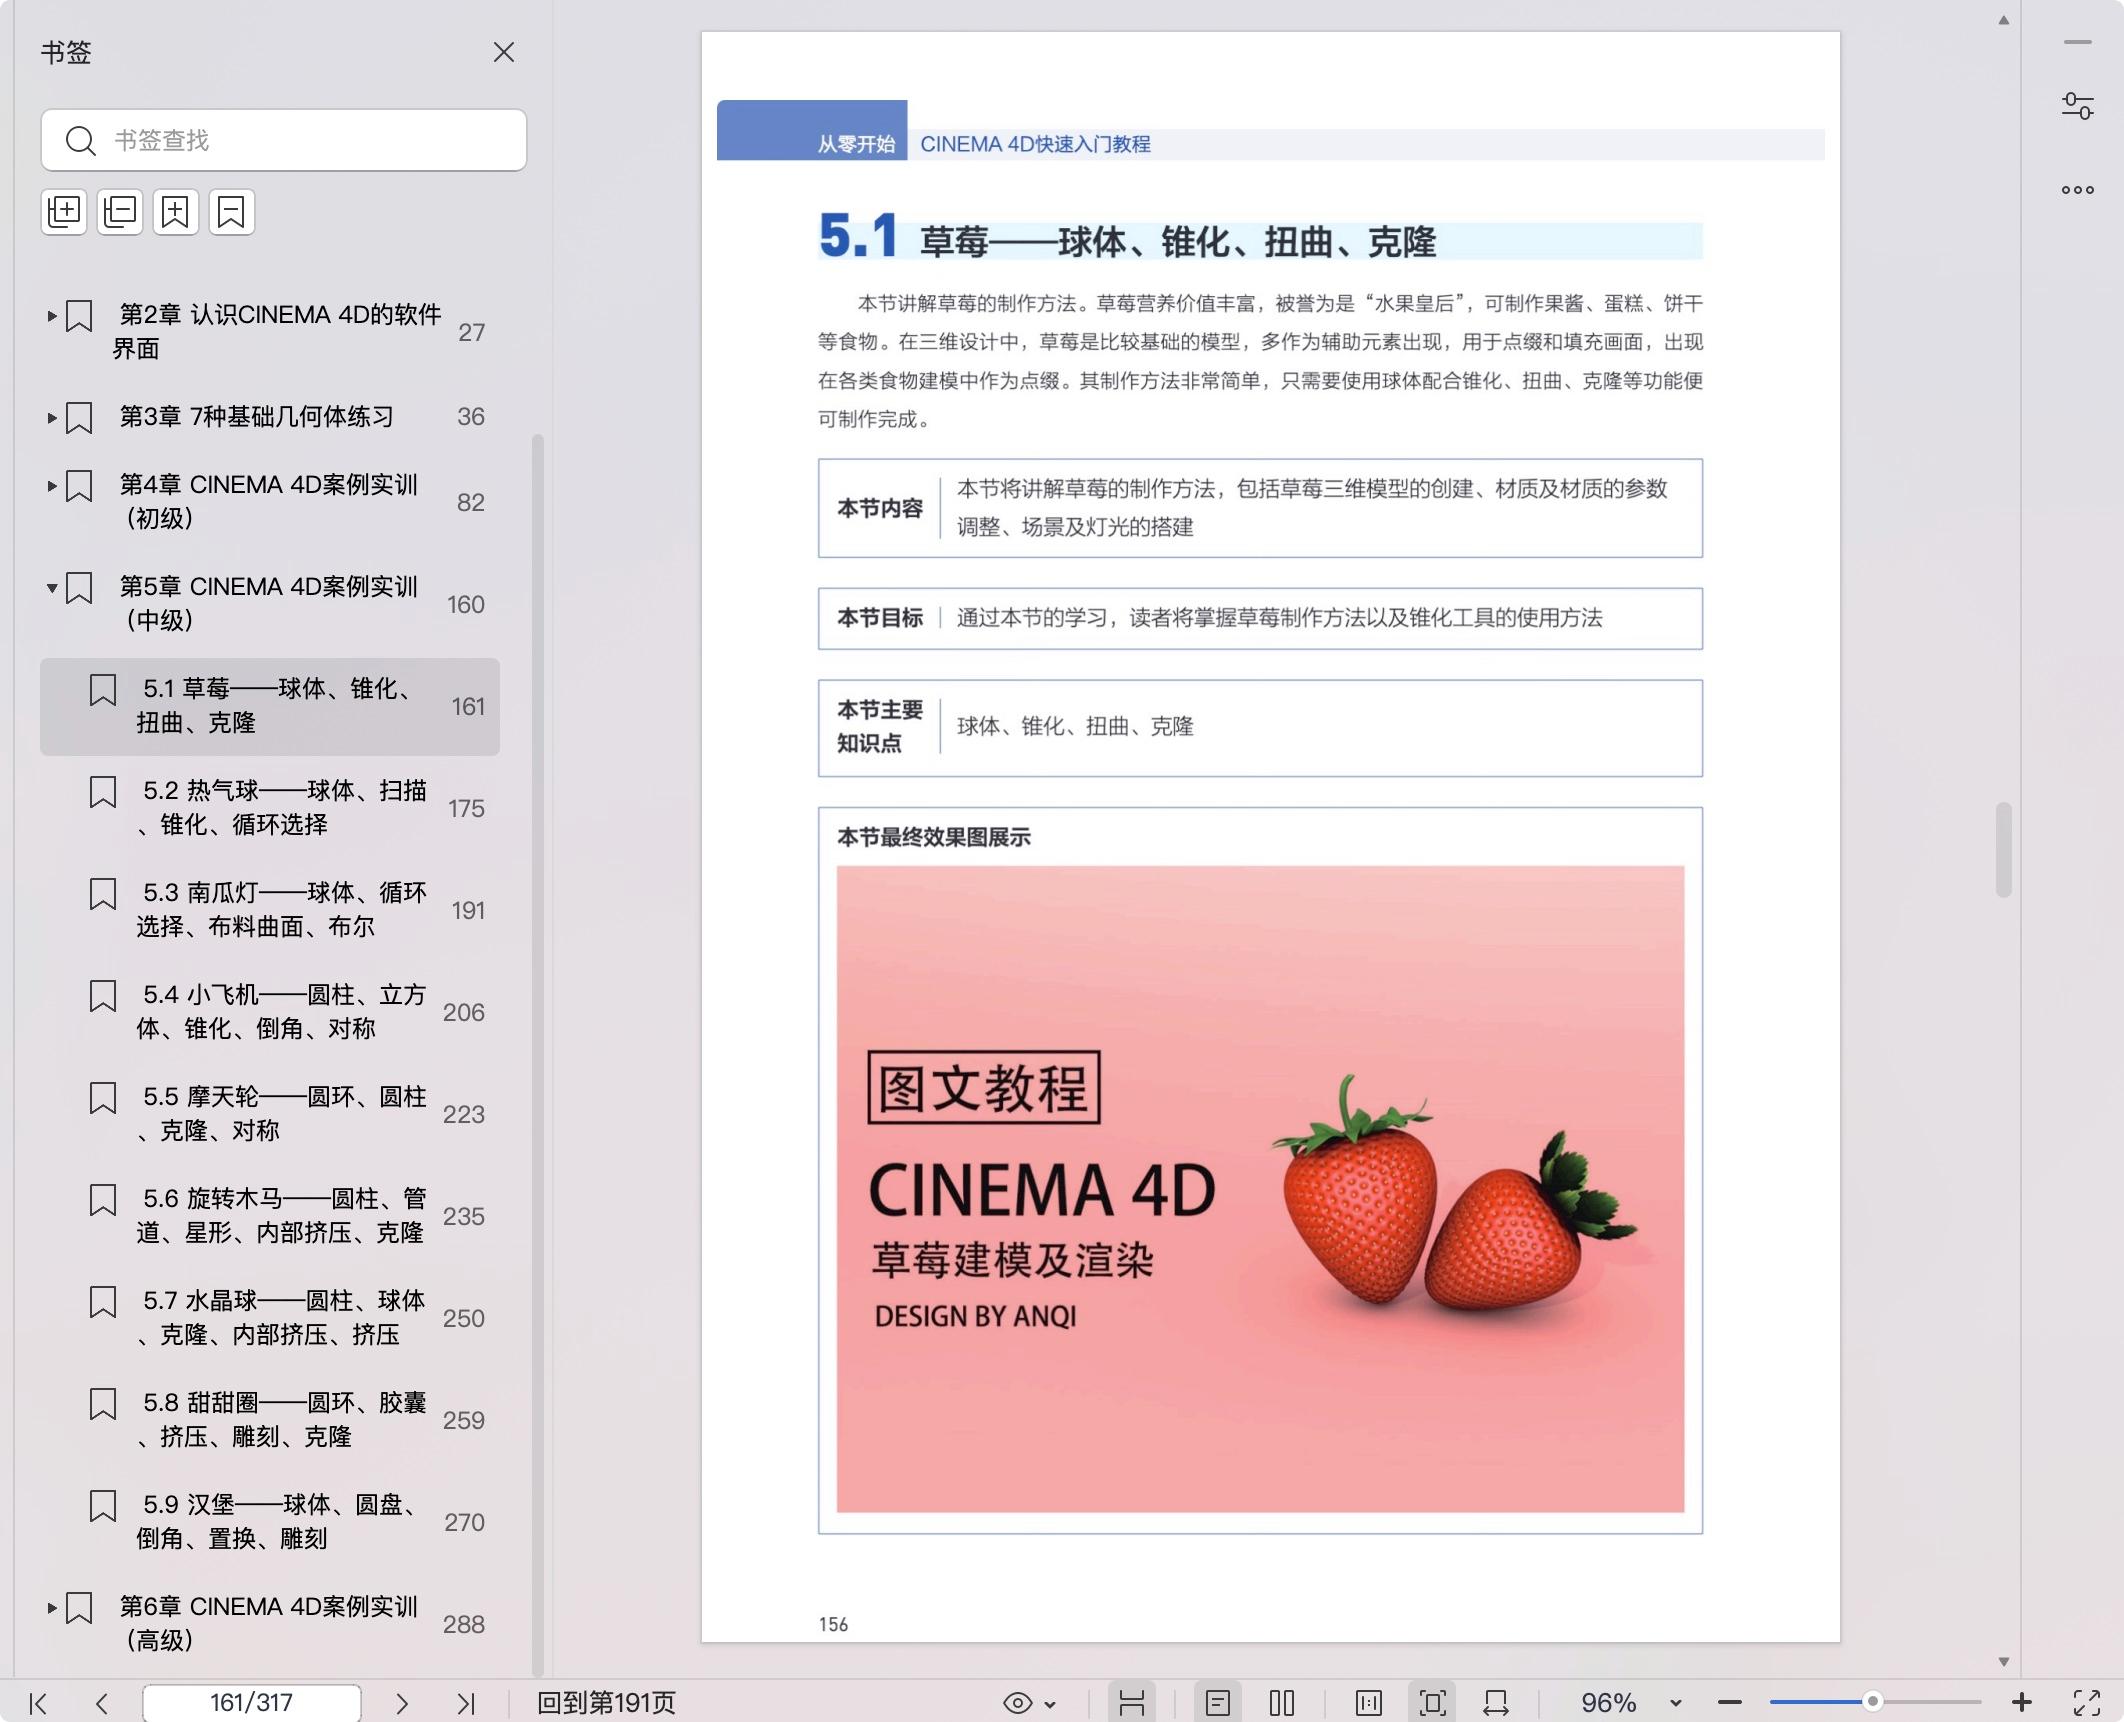Select two-page view icon
The image size is (2124, 1722).
tap(1282, 1703)
